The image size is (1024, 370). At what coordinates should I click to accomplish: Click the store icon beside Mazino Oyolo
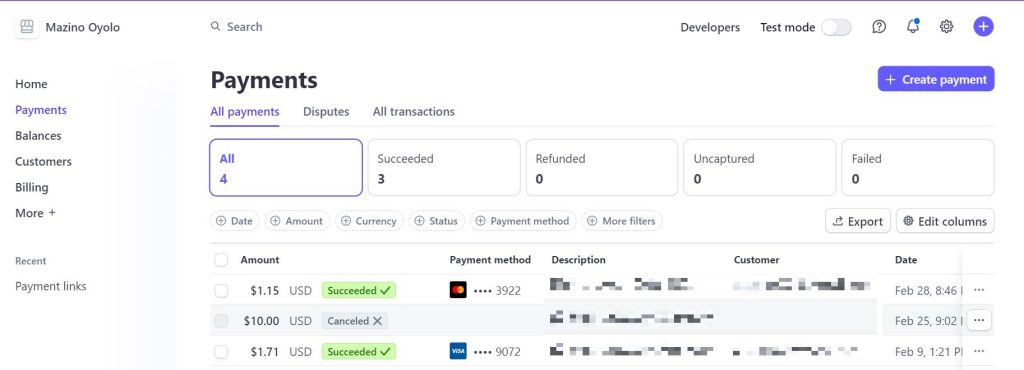click(x=27, y=27)
